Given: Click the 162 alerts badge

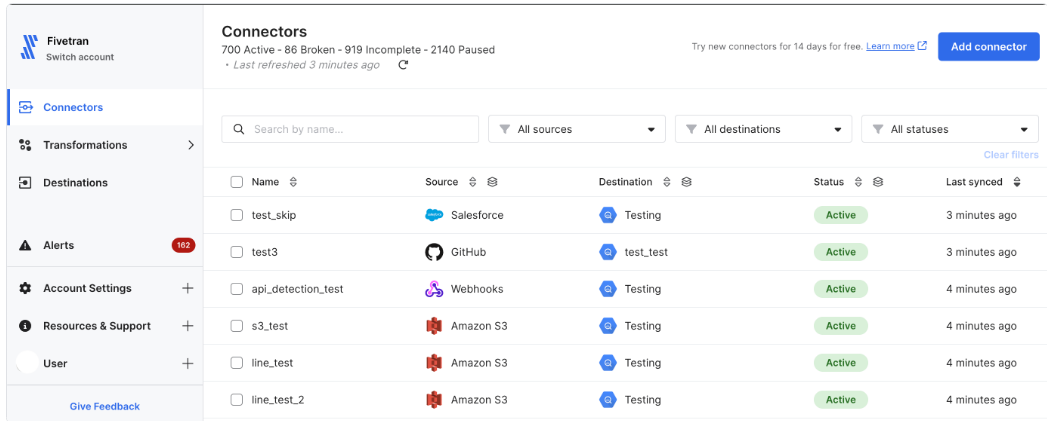Looking at the screenshot, I should (x=183, y=245).
